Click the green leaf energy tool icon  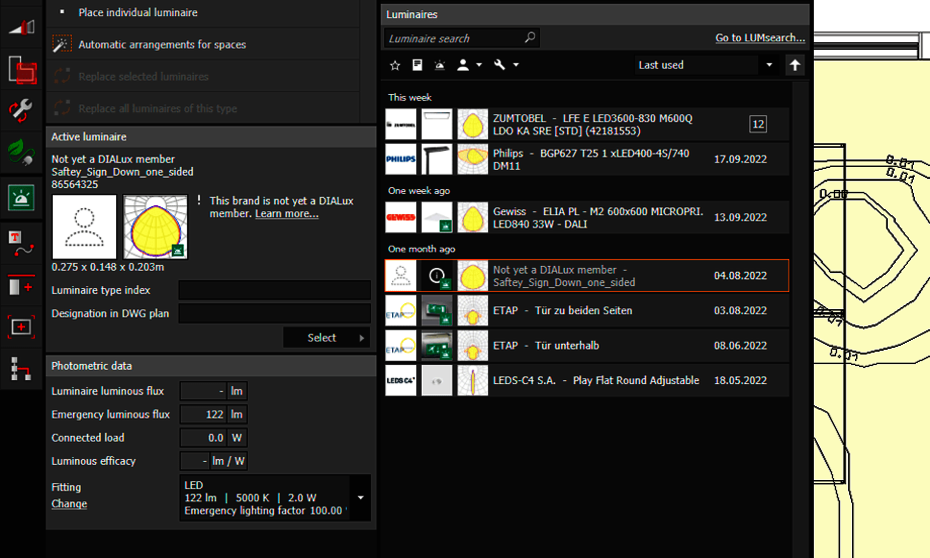[22, 152]
